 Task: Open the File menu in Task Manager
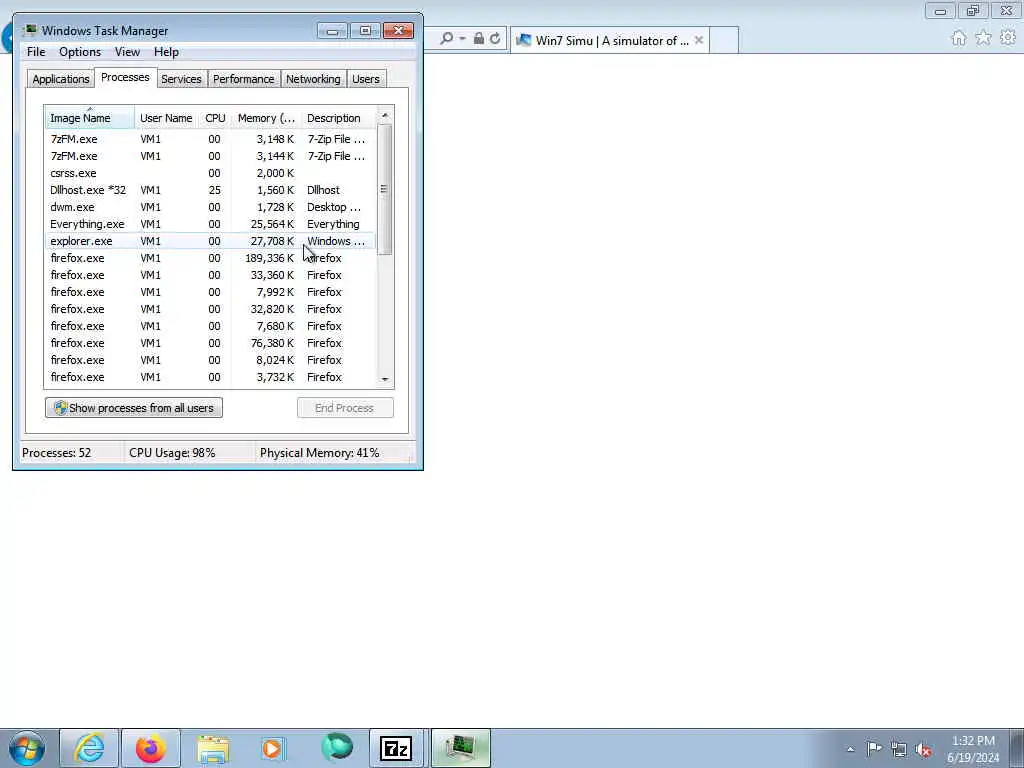36,52
